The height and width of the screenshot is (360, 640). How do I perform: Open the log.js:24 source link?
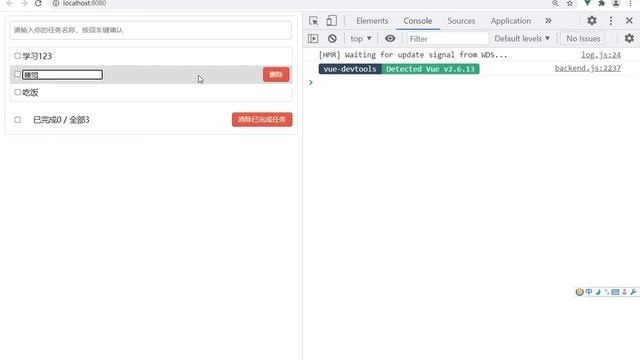pos(601,55)
